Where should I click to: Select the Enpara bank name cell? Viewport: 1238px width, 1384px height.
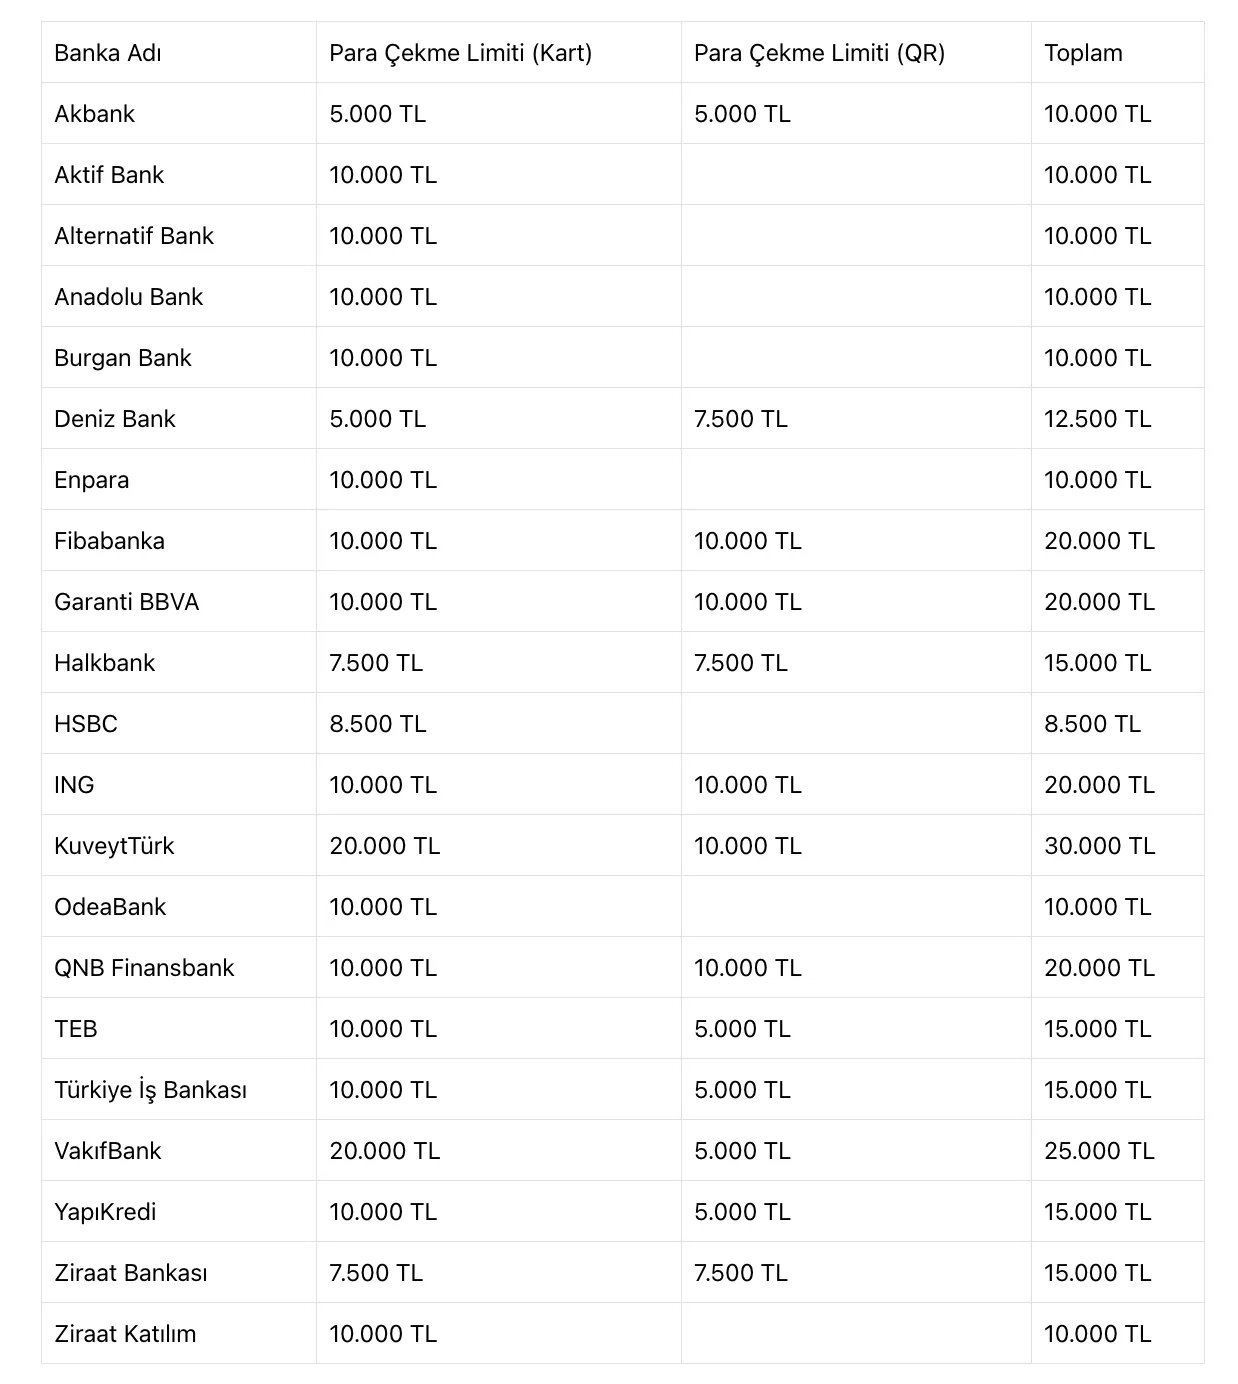[x=92, y=480]
